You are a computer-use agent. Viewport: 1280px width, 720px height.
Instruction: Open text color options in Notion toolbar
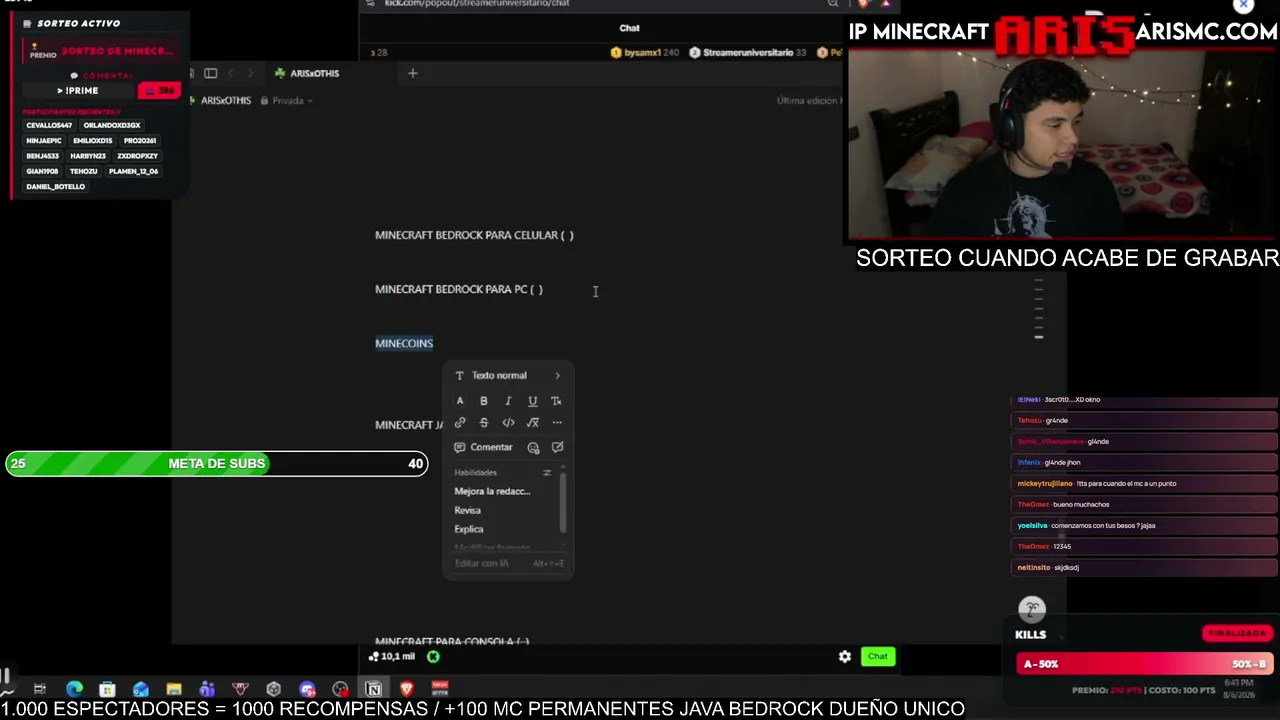click(x=460, y=401)
